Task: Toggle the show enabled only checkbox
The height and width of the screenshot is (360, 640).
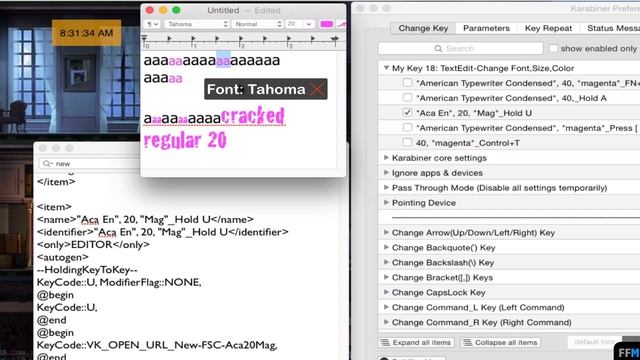Action: [553, 48]
